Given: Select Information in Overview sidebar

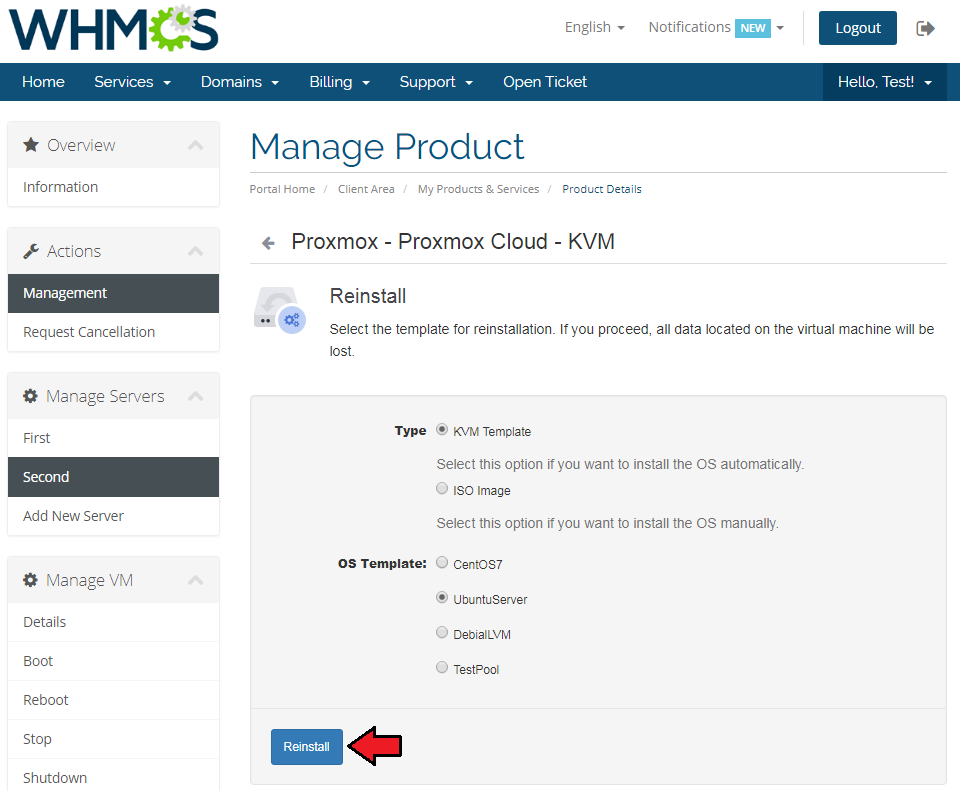Looking at the screenshot, I should [x=113, y=187].
